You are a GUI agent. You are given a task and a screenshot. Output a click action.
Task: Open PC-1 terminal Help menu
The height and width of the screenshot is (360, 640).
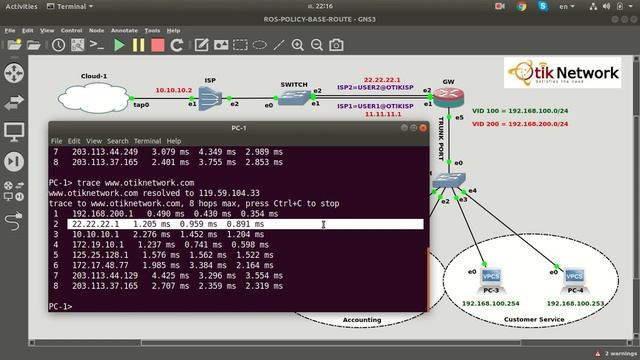(173, 141)
